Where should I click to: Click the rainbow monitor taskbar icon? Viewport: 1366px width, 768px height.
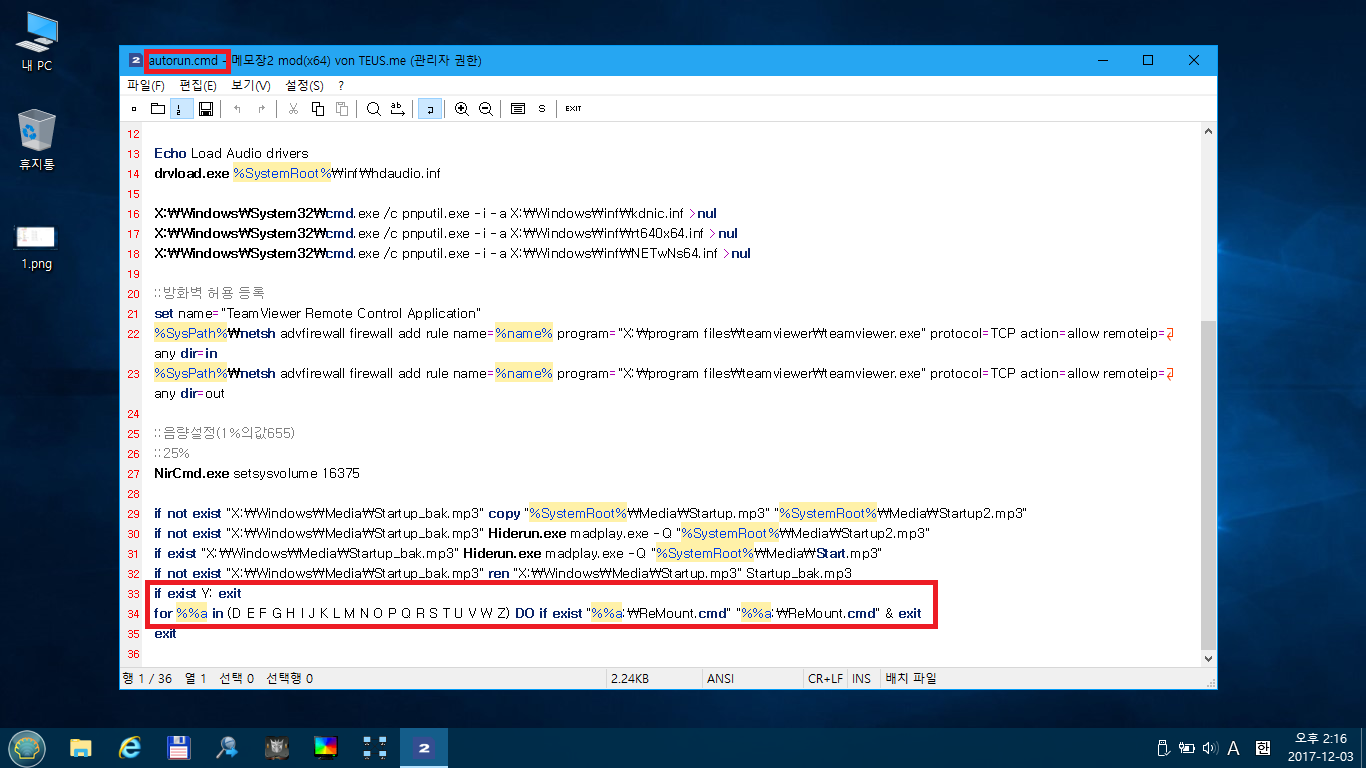pos(326,747)
